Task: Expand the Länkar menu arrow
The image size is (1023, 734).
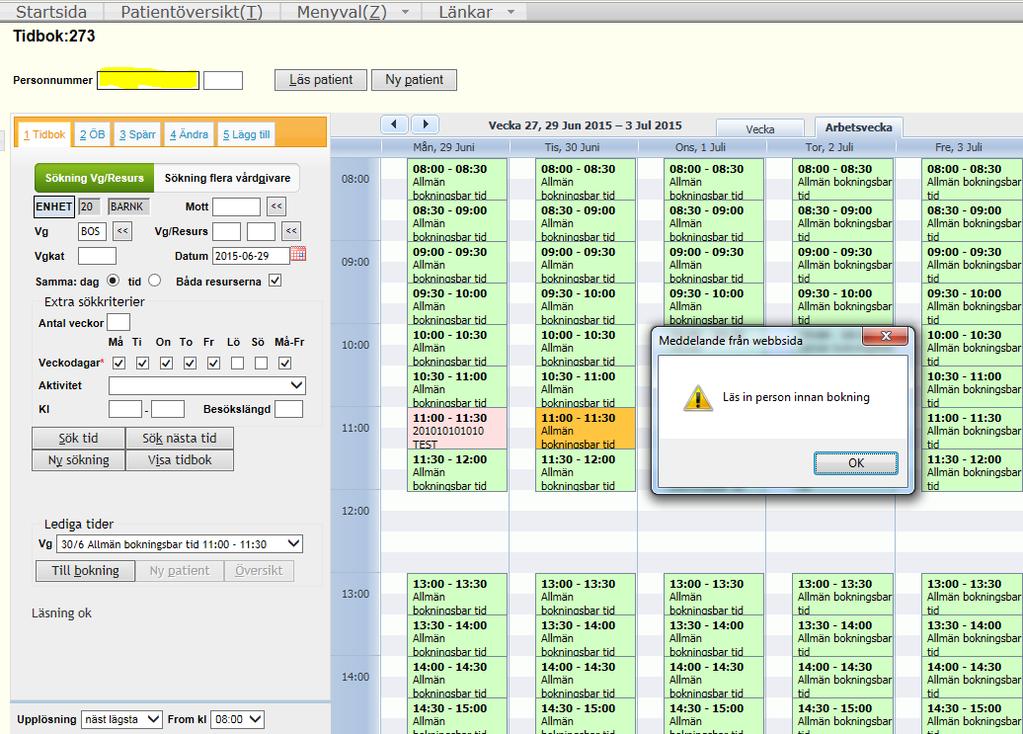Action: tap(511, 12)
